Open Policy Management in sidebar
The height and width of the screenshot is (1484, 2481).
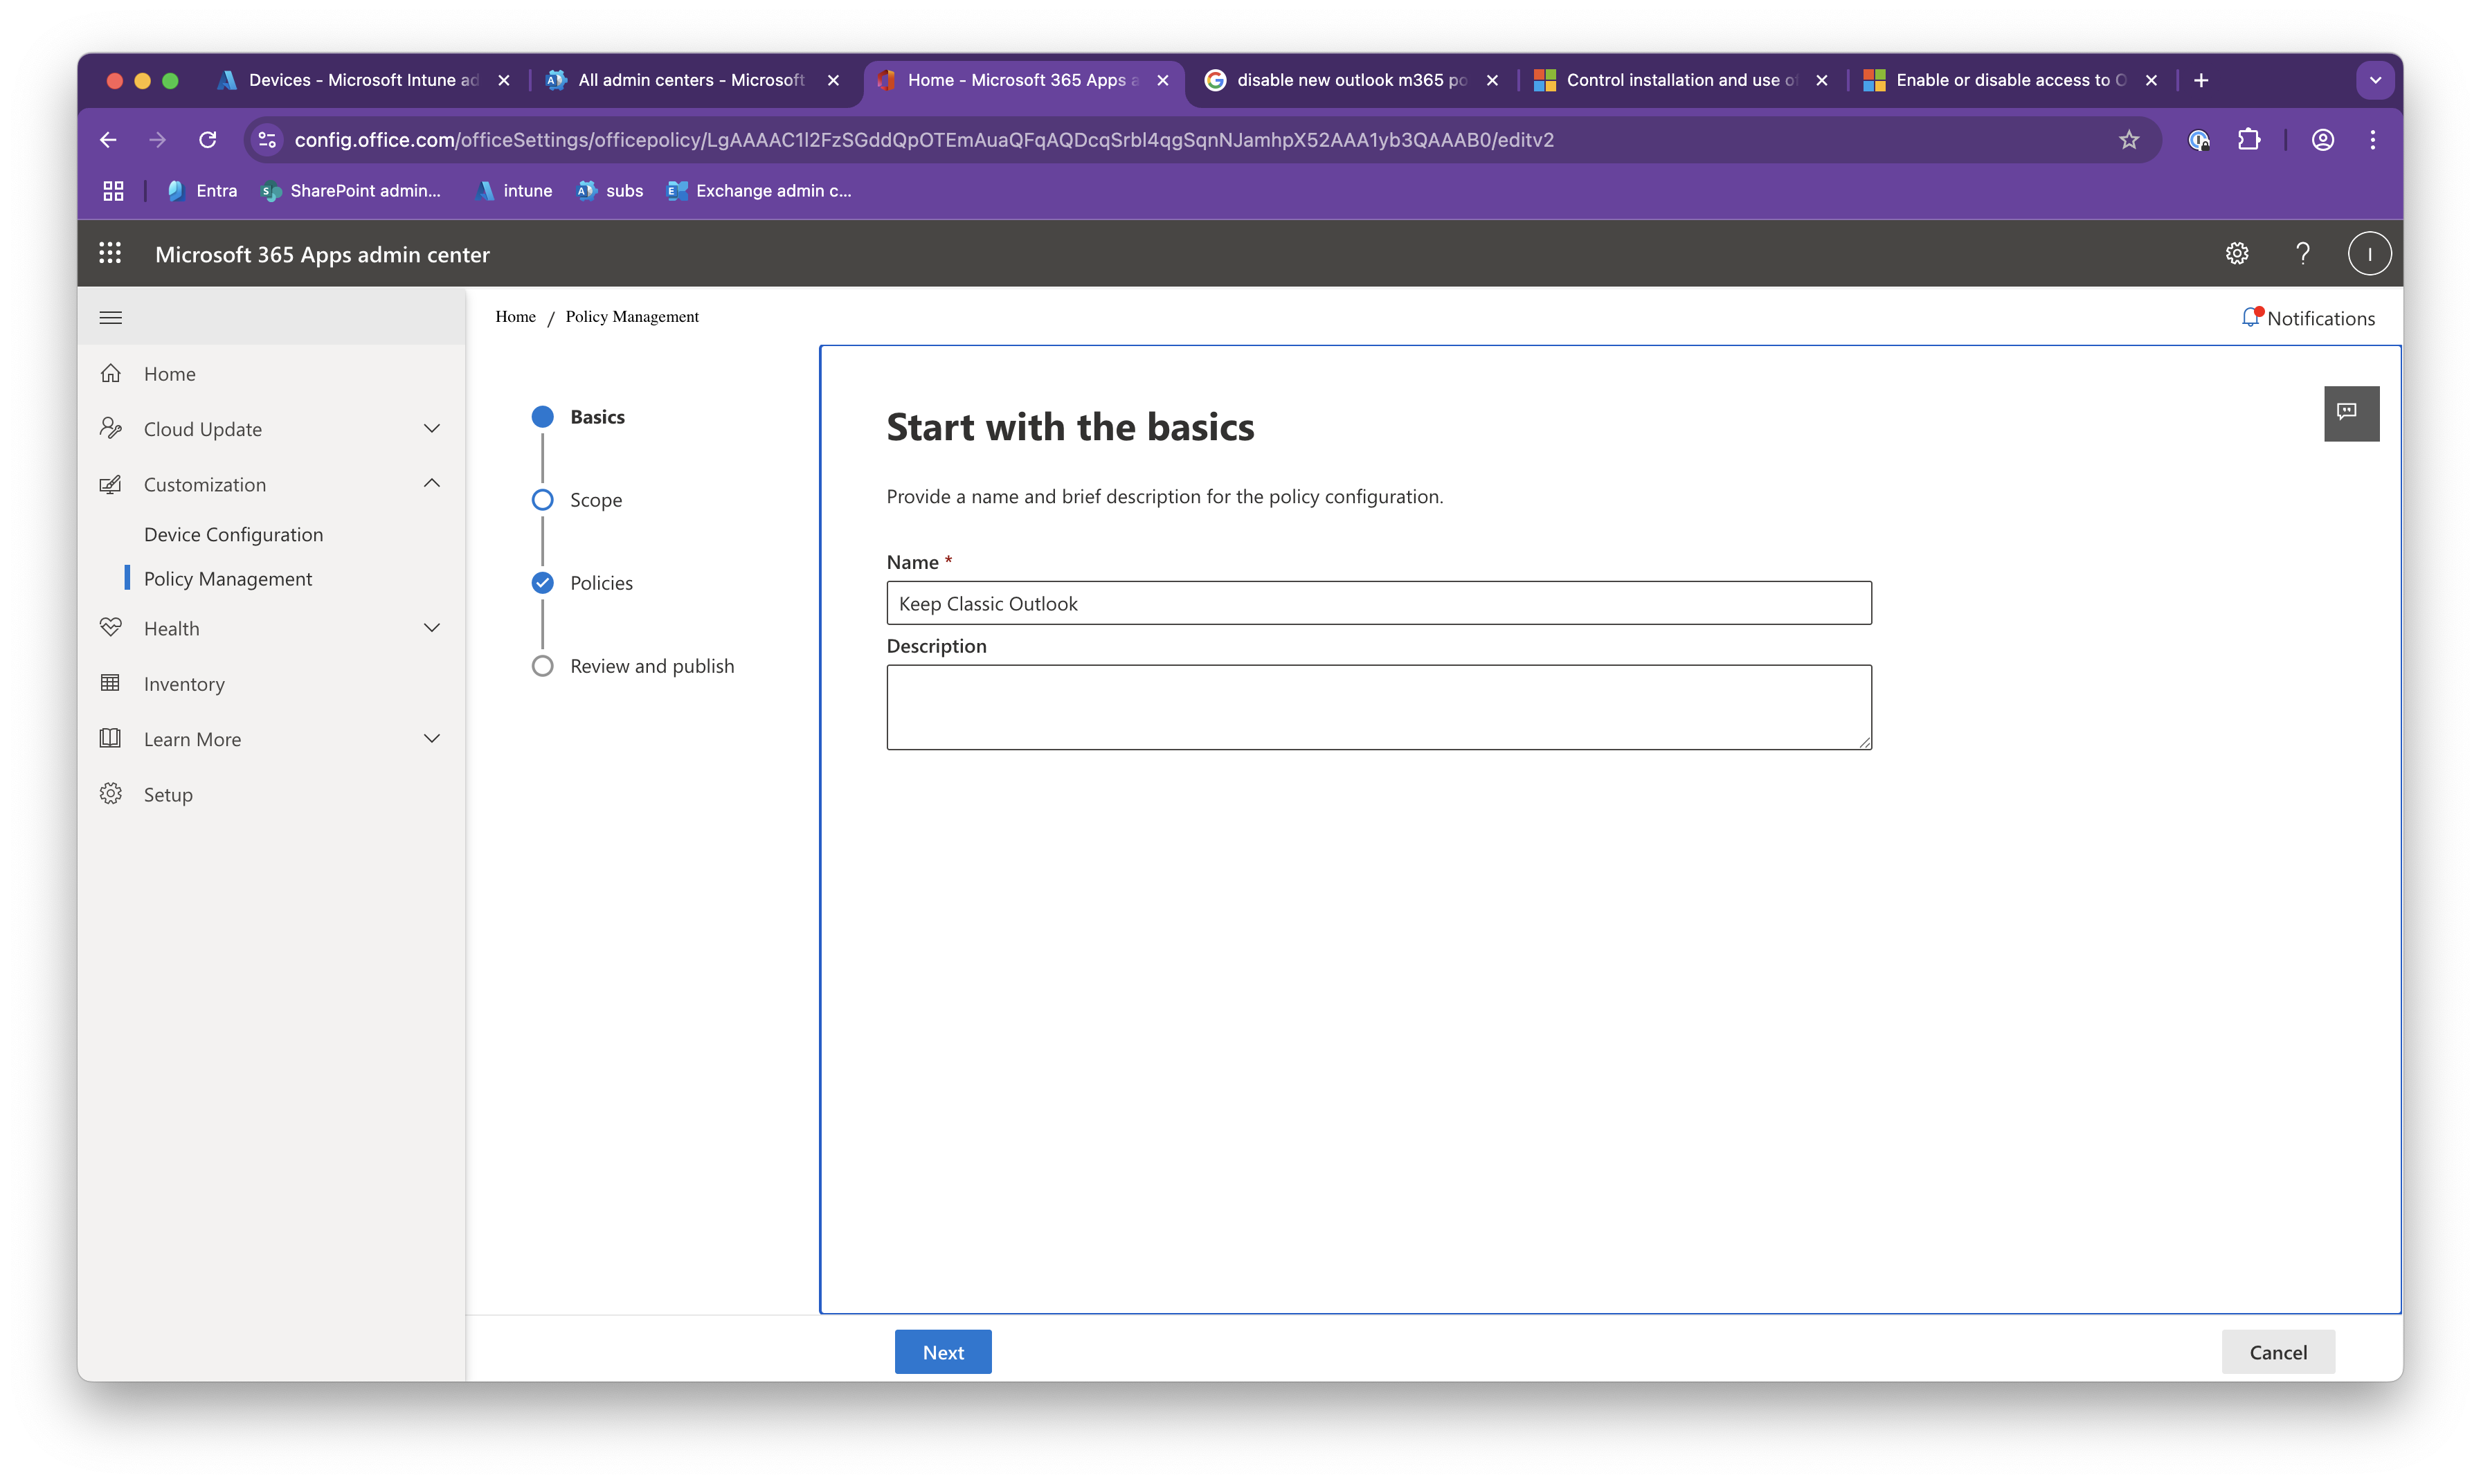[x=228, y=579]
